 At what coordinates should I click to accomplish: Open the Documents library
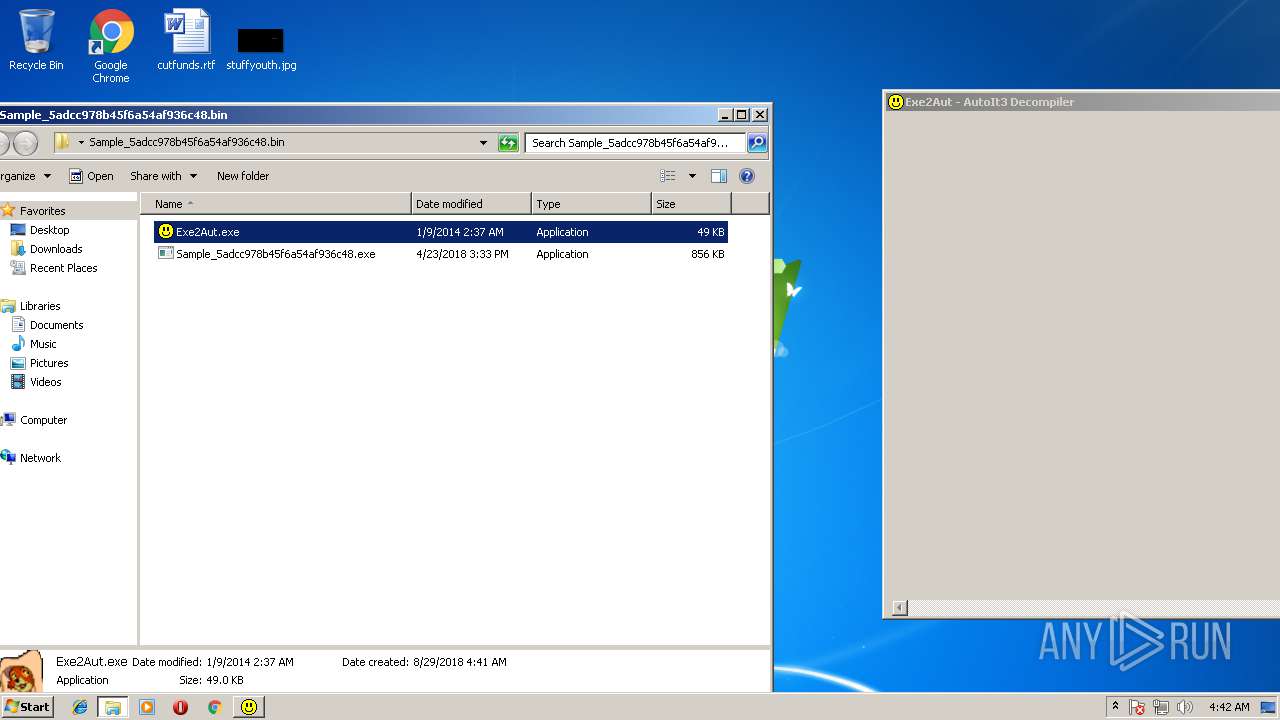(56, 325)
